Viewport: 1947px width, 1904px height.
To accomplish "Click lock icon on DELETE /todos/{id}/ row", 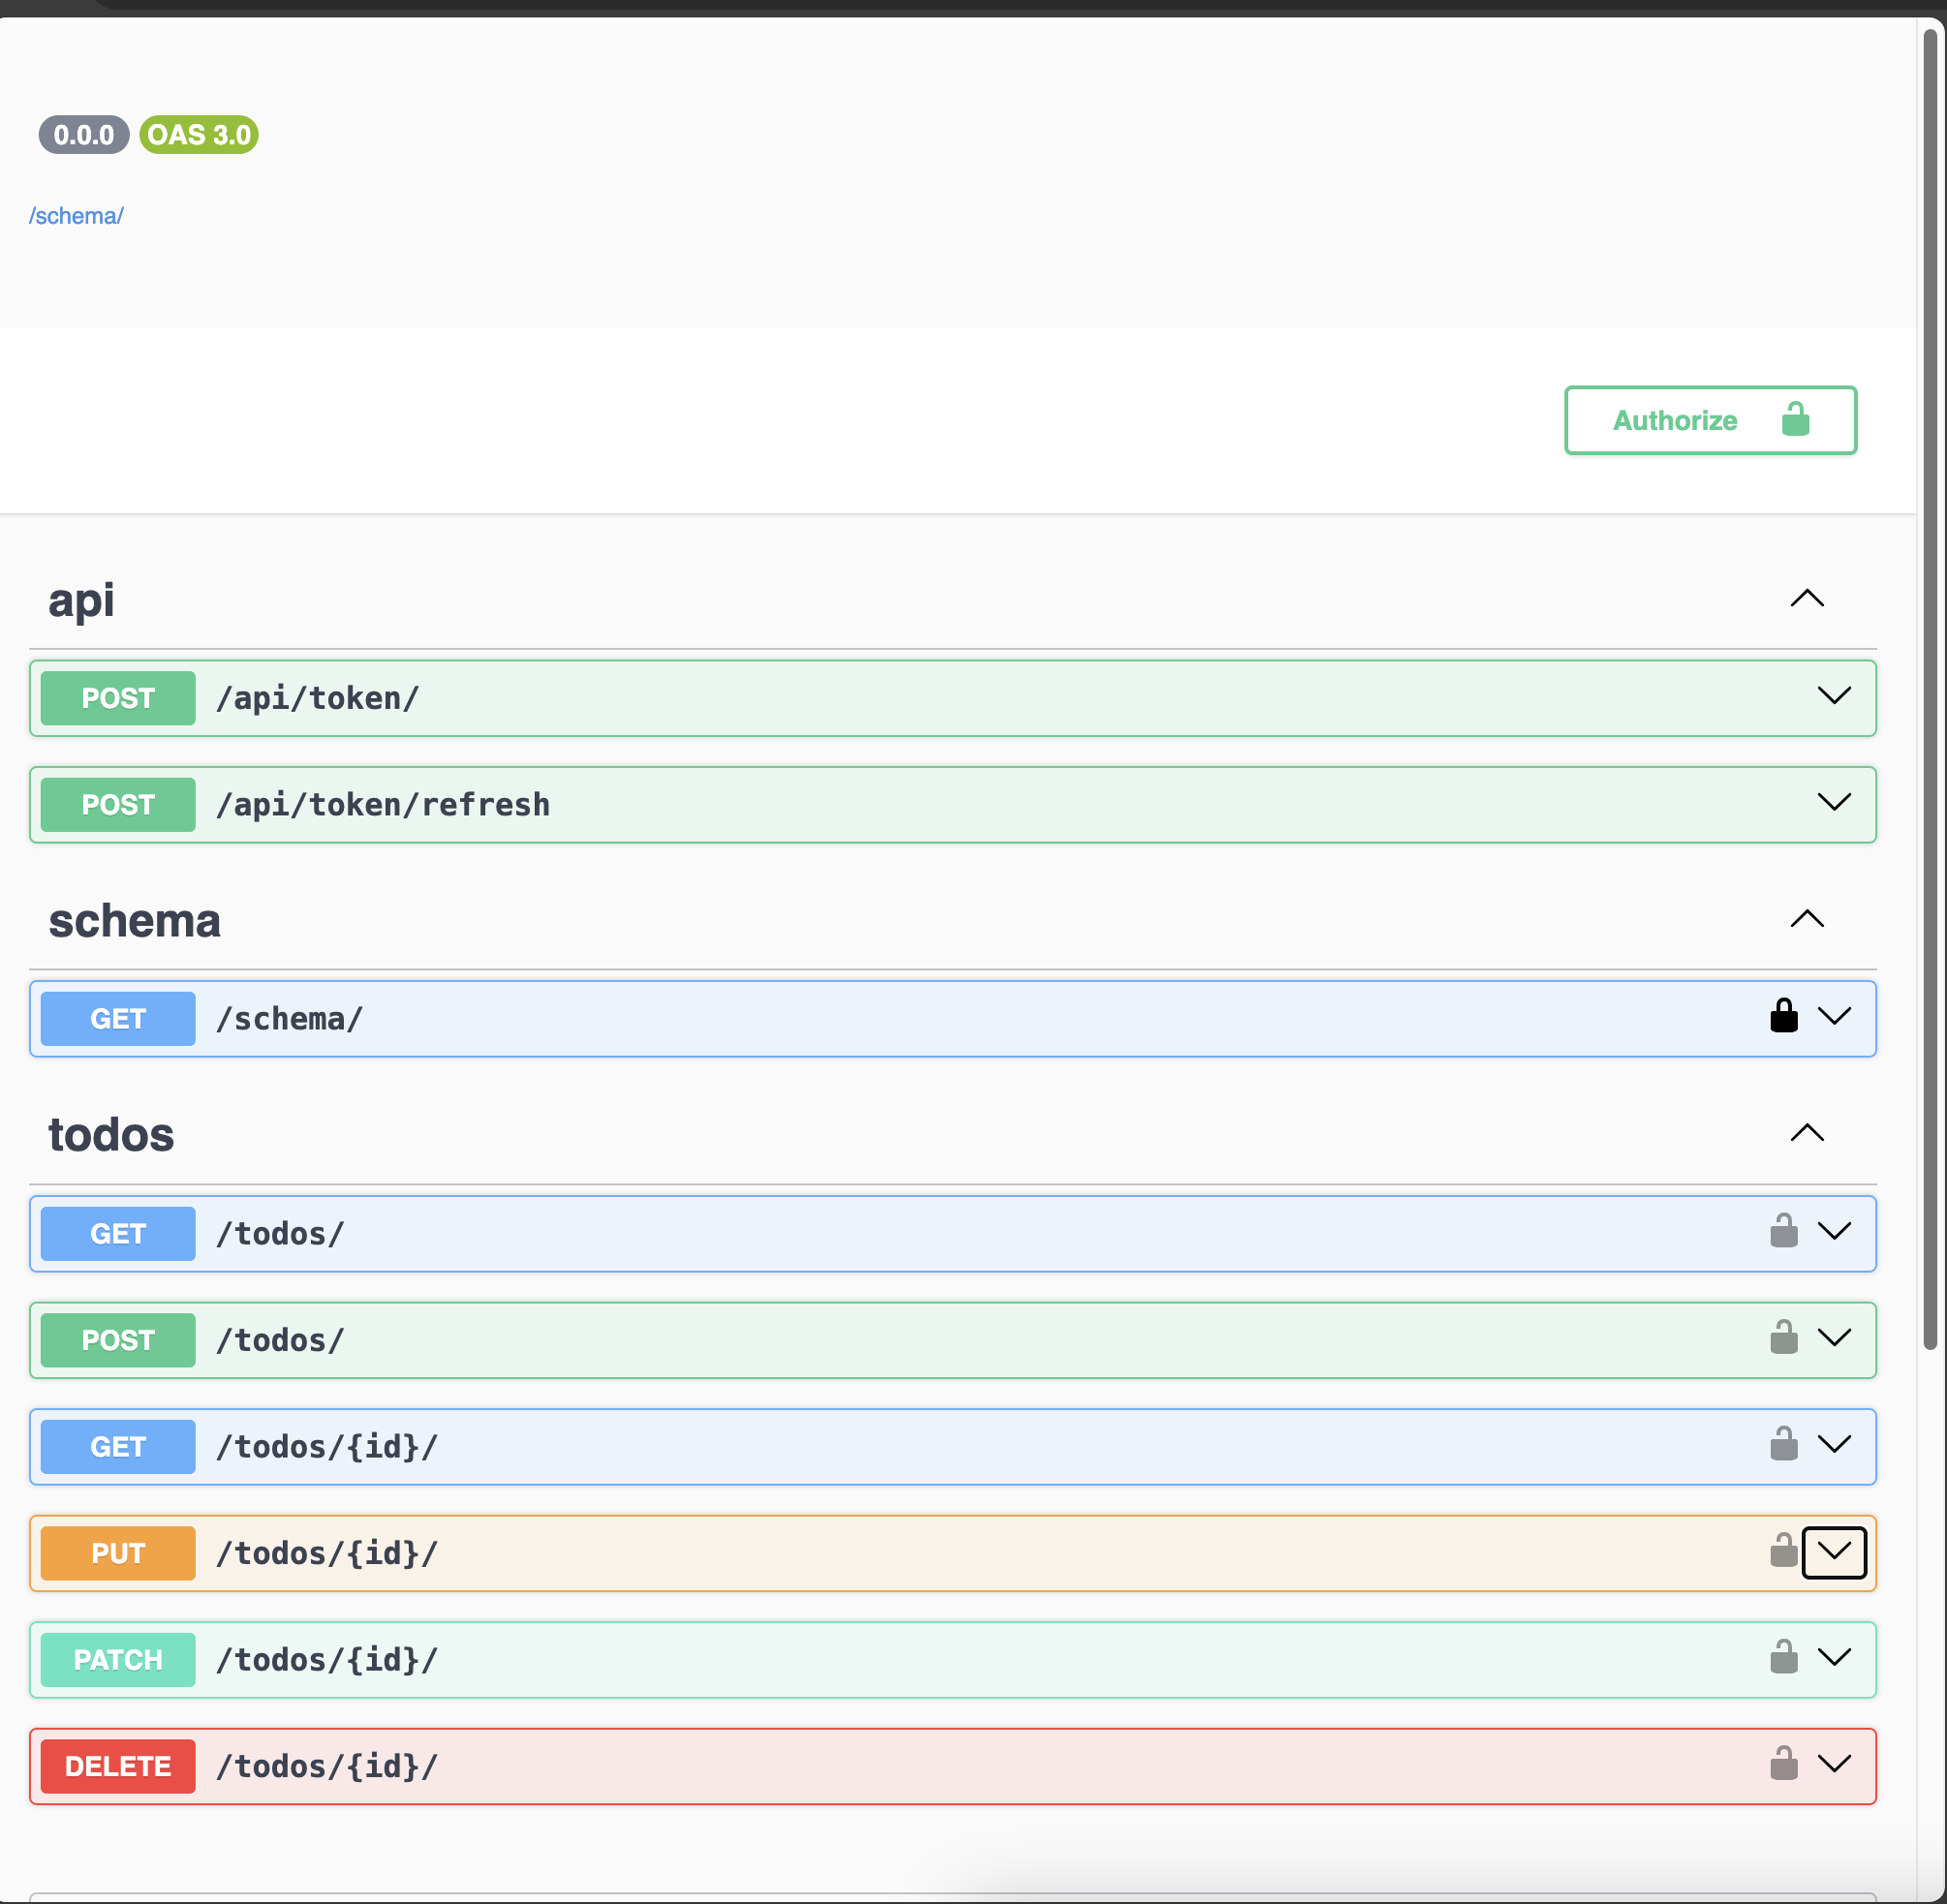I will [x=1783, y=1764].
